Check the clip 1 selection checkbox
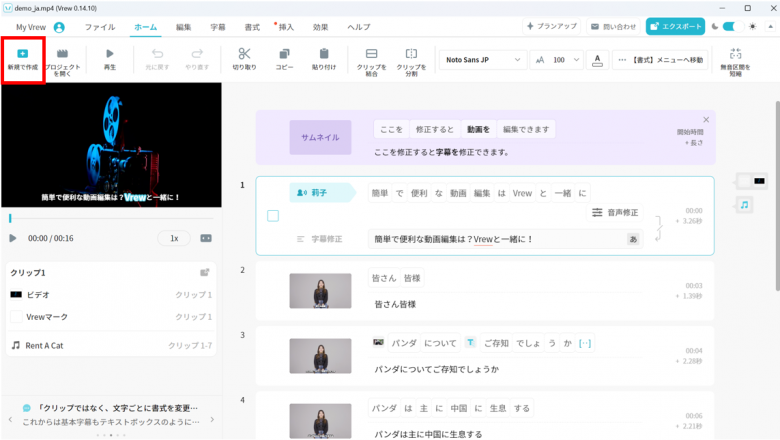Viewport: 780px width, 440px height. pyautogui.click(x=273, y=216)
